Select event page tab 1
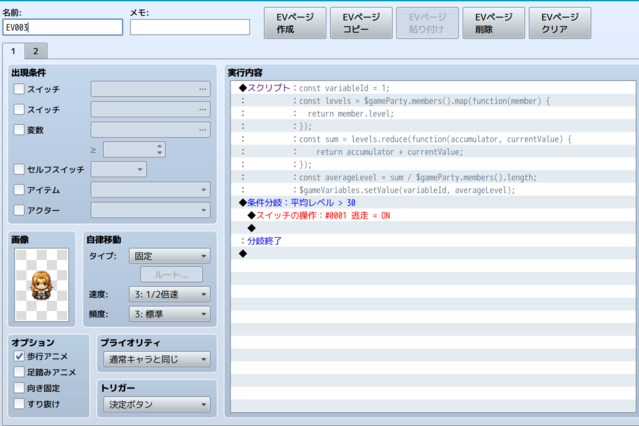The height and width of the screenshot is (426, 639). [13, 51]
